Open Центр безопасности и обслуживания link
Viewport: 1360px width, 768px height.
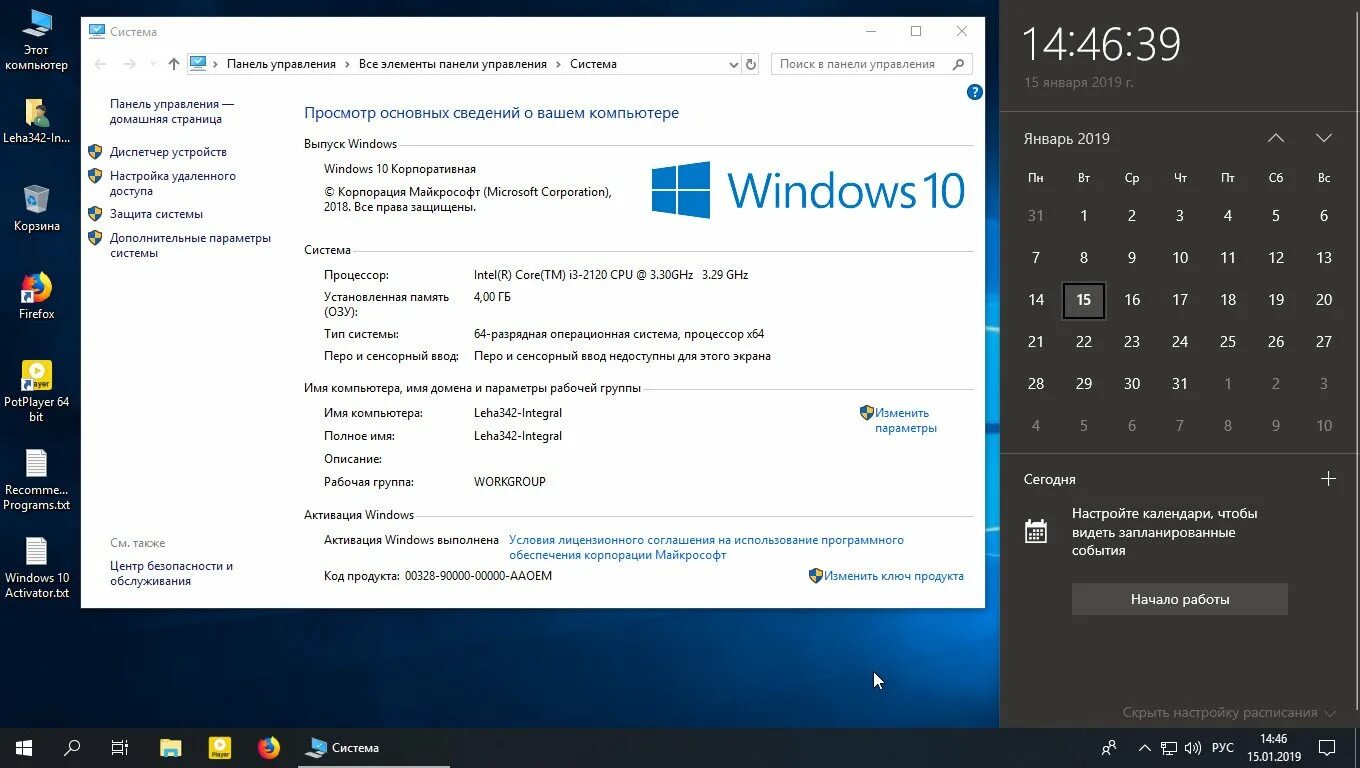pyautogui.click(x=171, y=573)
